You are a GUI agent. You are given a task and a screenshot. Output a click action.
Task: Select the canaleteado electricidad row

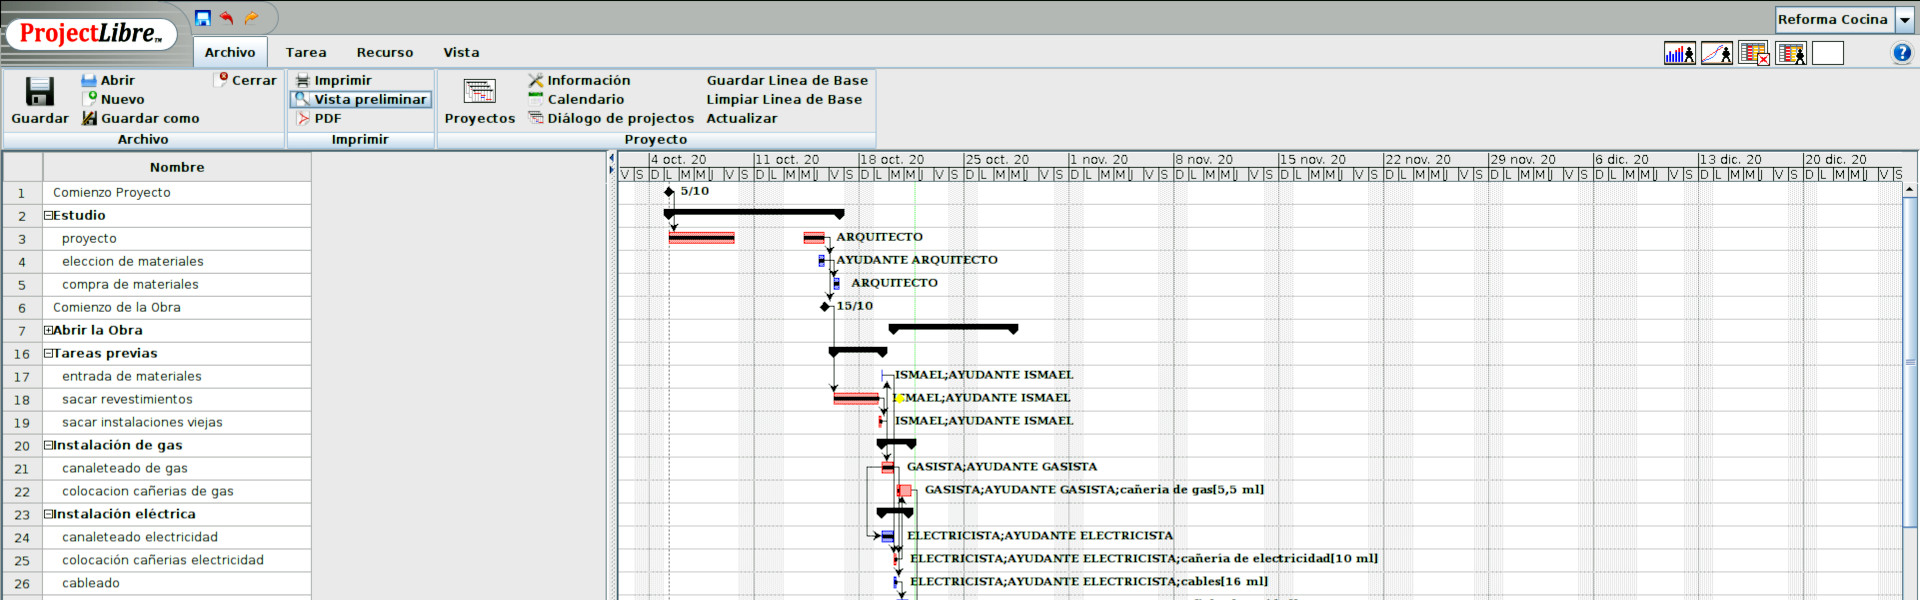click(177, 537)
